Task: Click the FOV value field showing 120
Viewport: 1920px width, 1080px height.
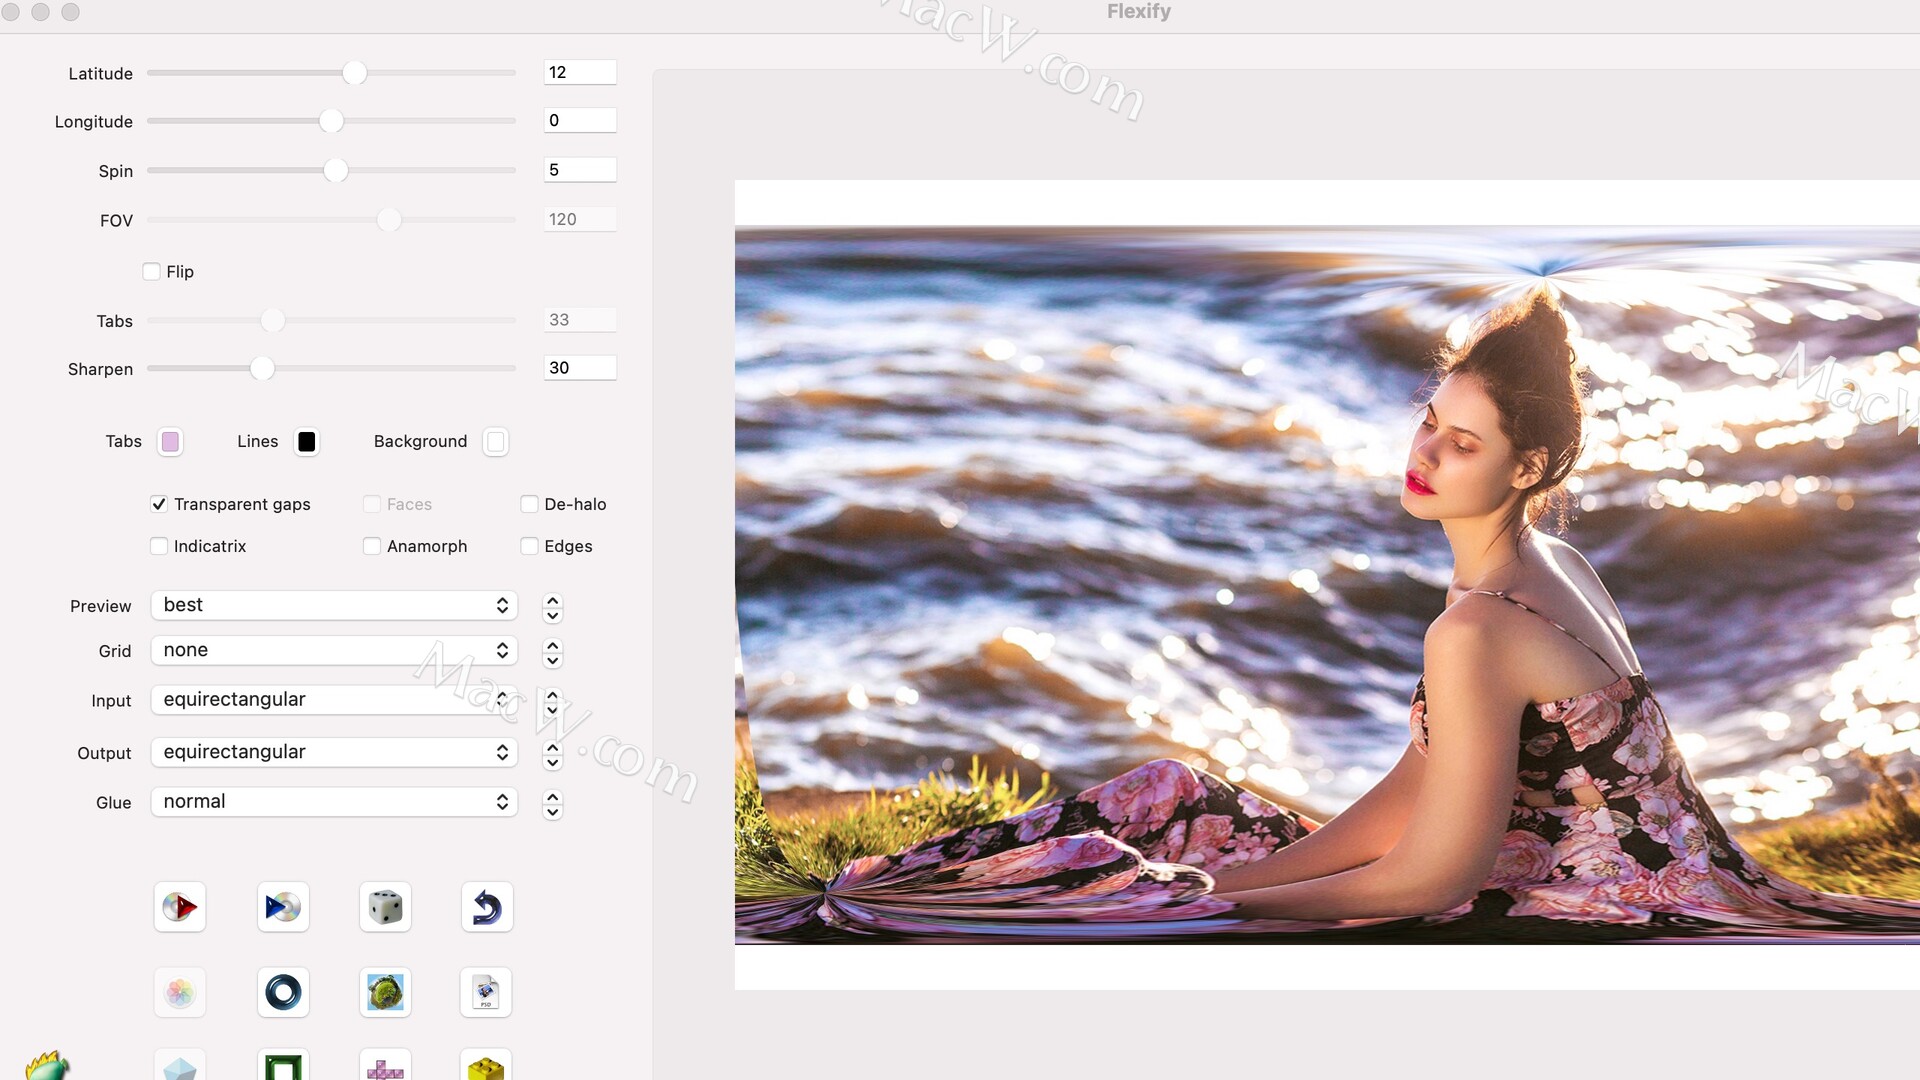Action: (580, 219)
